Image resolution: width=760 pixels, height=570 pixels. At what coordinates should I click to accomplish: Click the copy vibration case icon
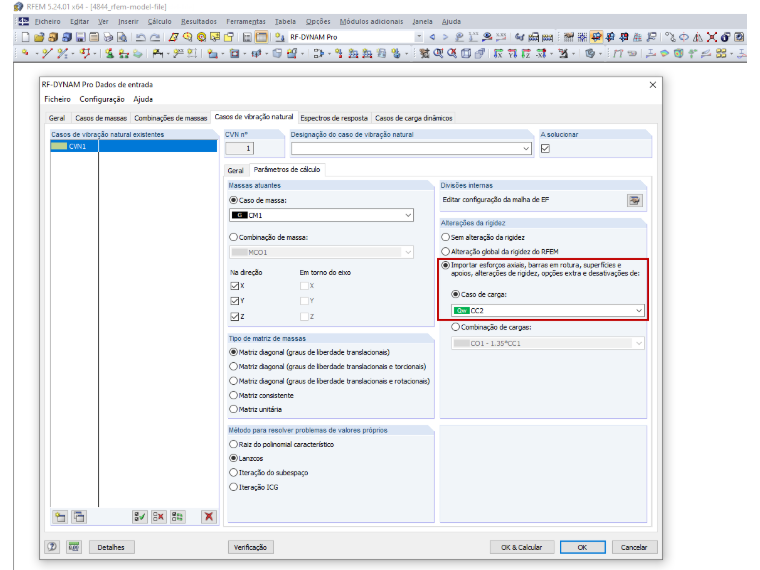(79, 517)
